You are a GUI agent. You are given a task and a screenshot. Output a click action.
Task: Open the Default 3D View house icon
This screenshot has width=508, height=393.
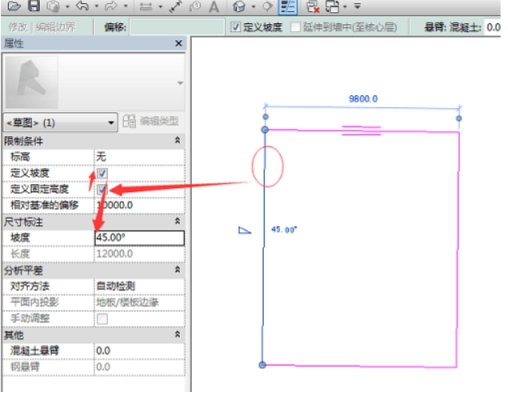[x=239, y=6]
